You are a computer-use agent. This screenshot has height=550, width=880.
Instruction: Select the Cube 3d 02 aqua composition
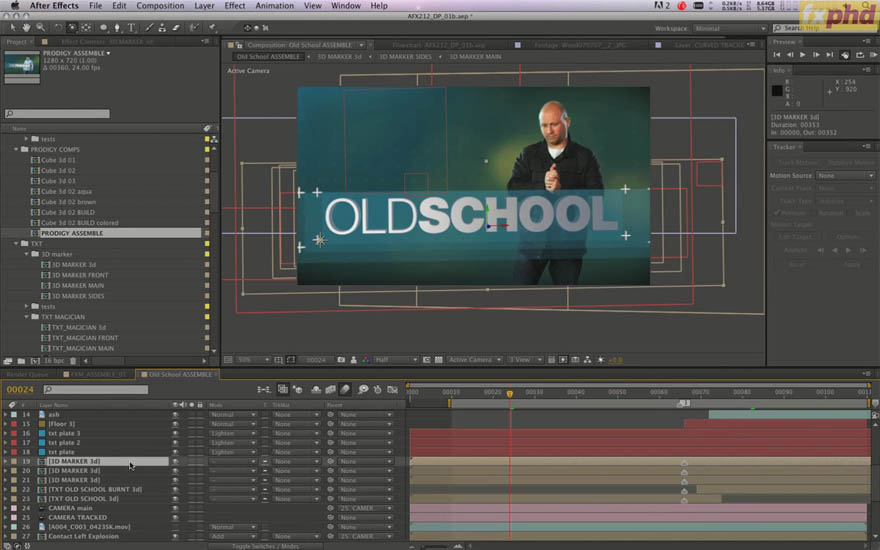click(x=66, y=191)
